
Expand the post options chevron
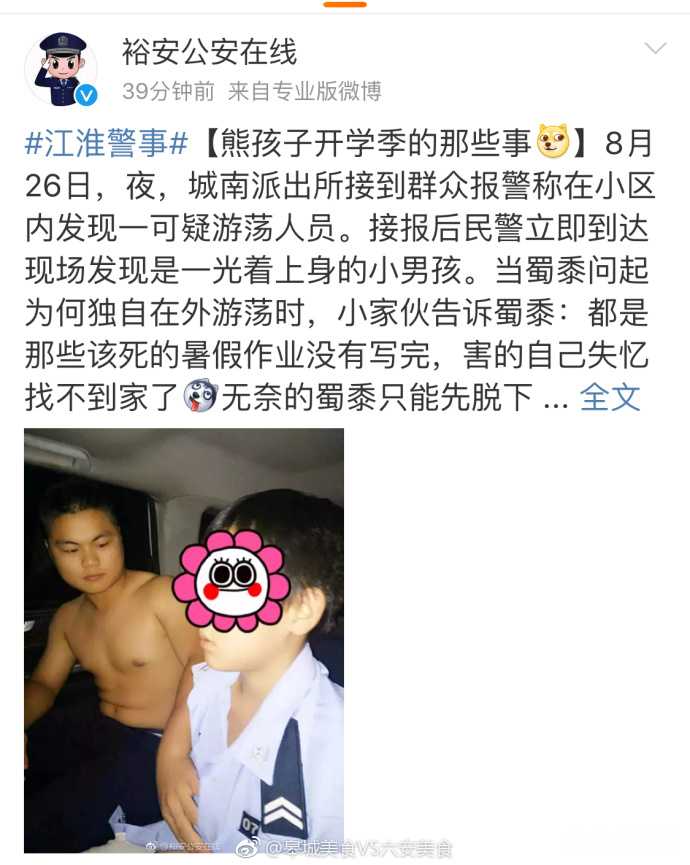pos(655,49)
